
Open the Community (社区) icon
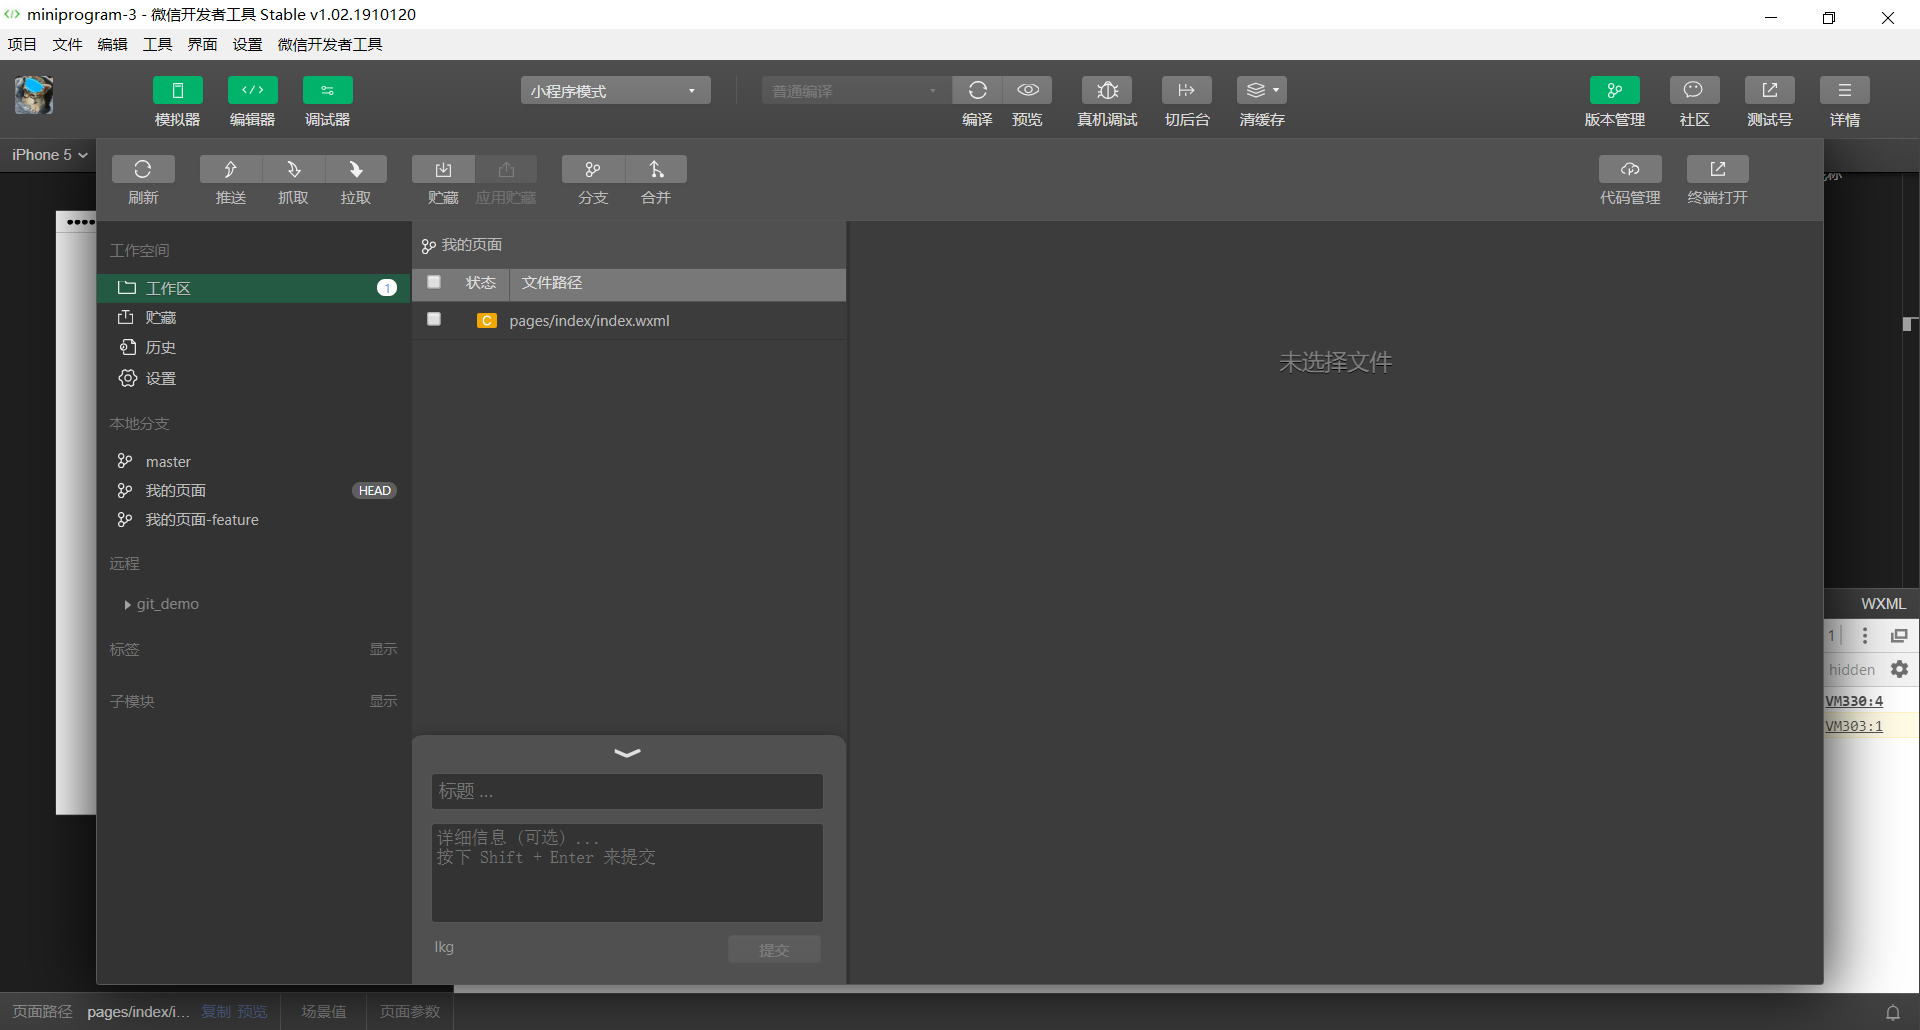[x=1695, y=90]
